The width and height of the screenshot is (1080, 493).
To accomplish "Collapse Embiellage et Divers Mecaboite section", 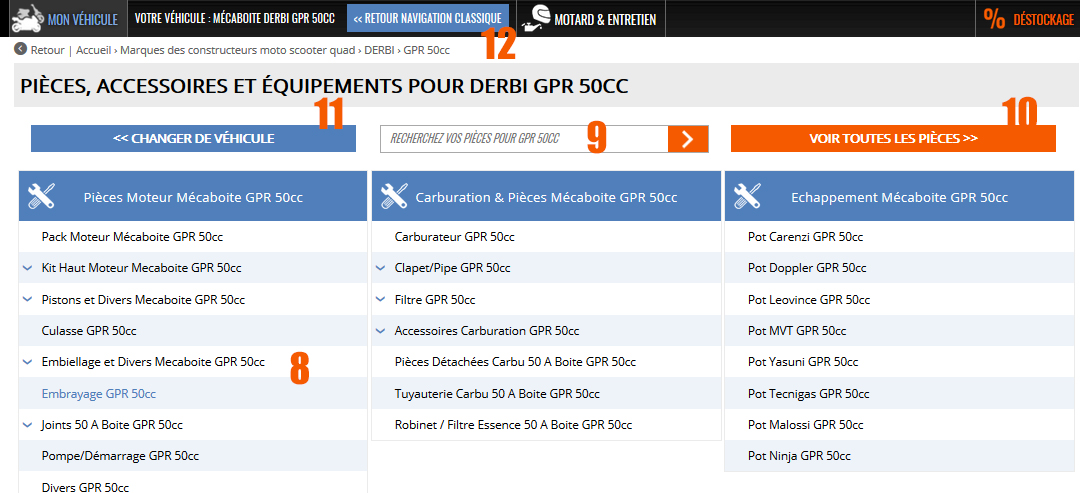I will pyautogui.click(x=27, y=362).
